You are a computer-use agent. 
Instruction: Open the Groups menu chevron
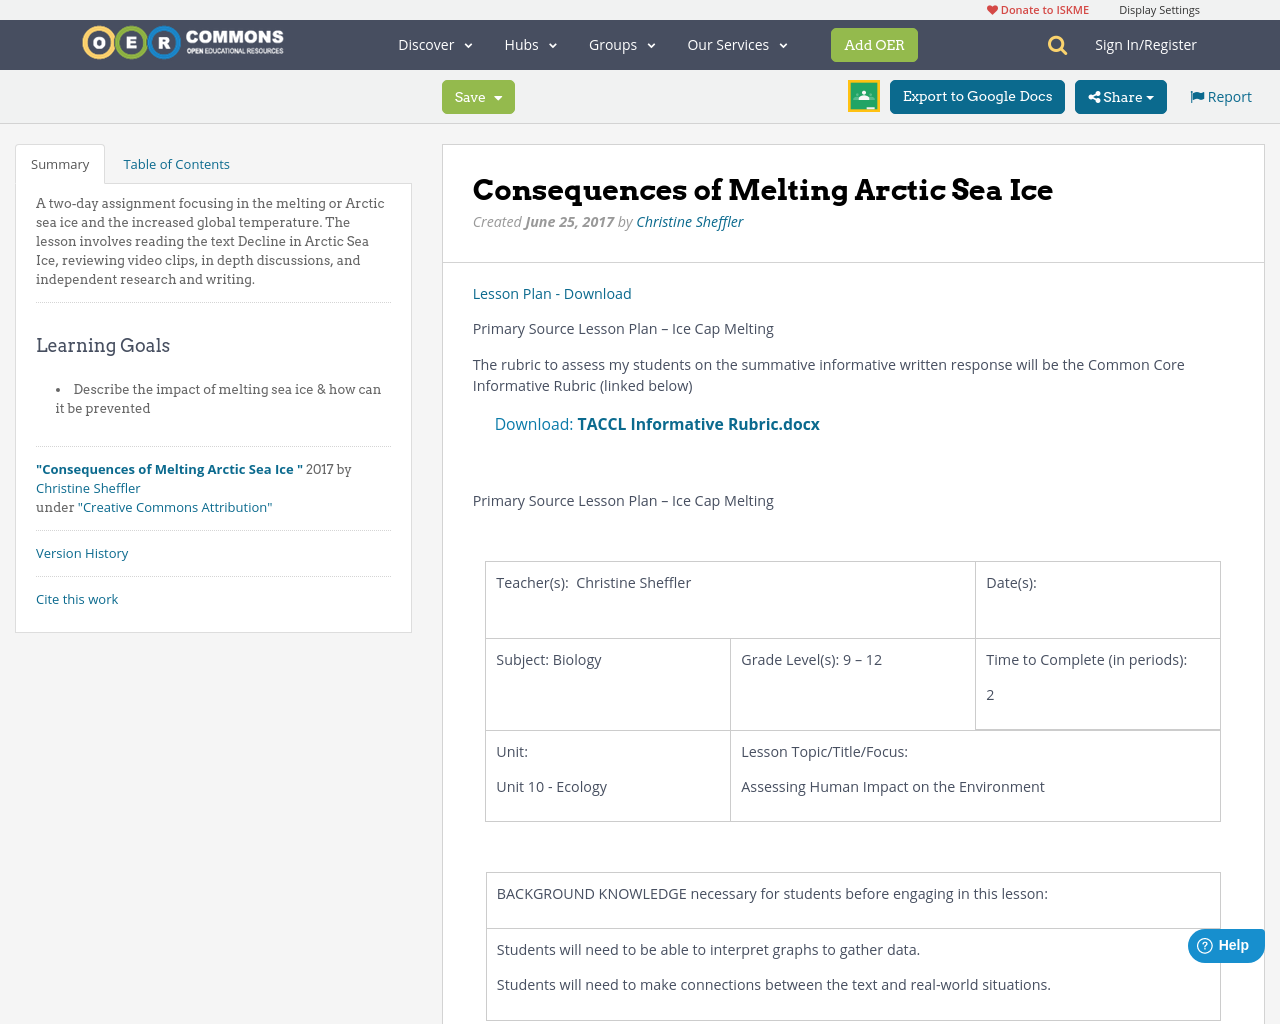[652, 44]
